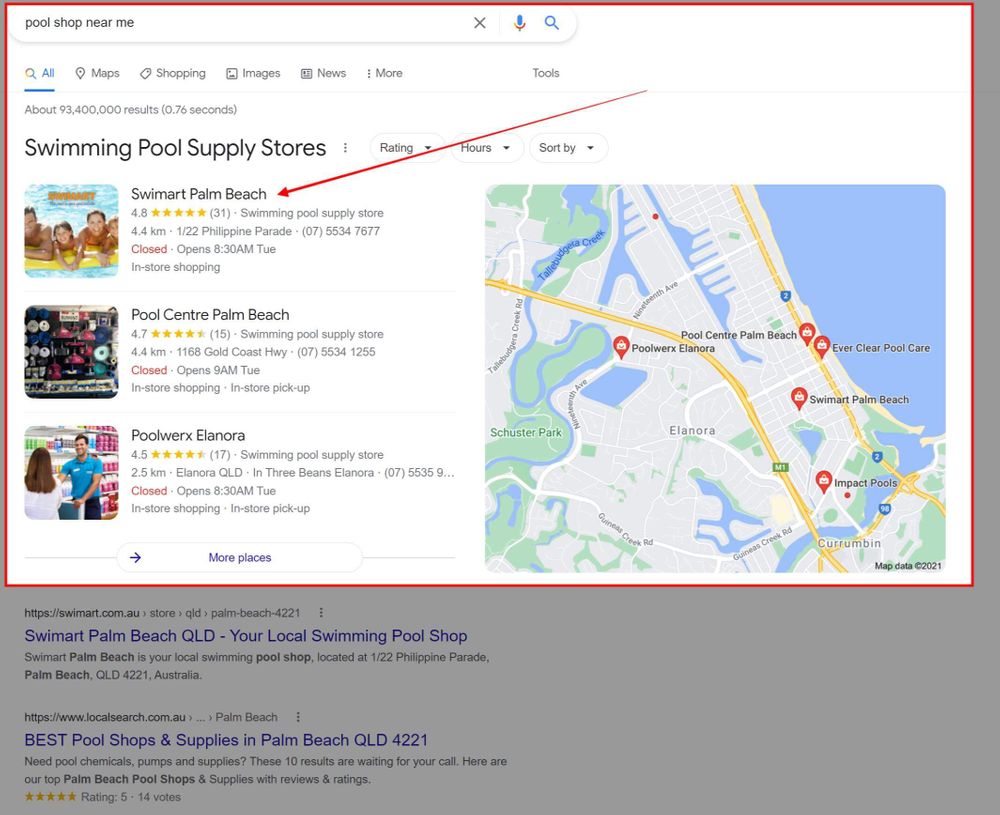This screenshot has height=815, width=1000.
Task: Open options for Swimming Pool Supply Stores heading
Action: [x=345, y=148]
